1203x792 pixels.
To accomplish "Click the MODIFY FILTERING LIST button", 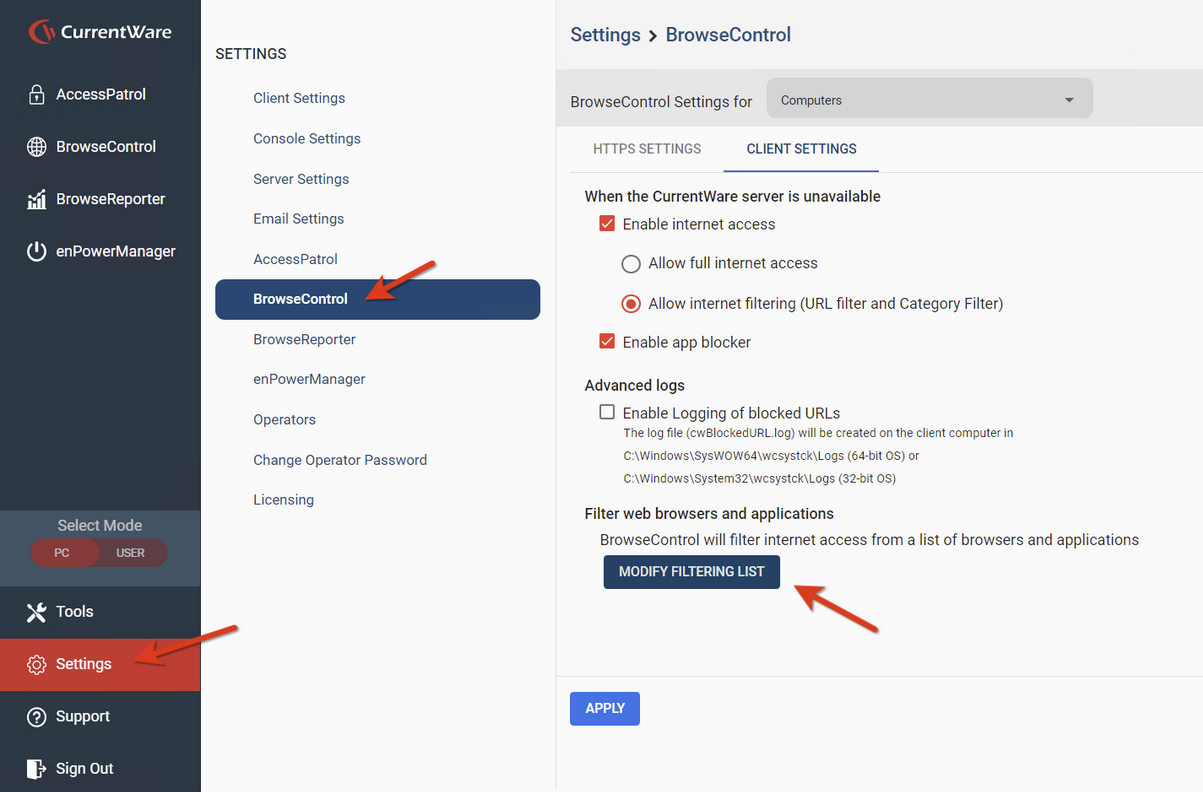I will 692,572.
